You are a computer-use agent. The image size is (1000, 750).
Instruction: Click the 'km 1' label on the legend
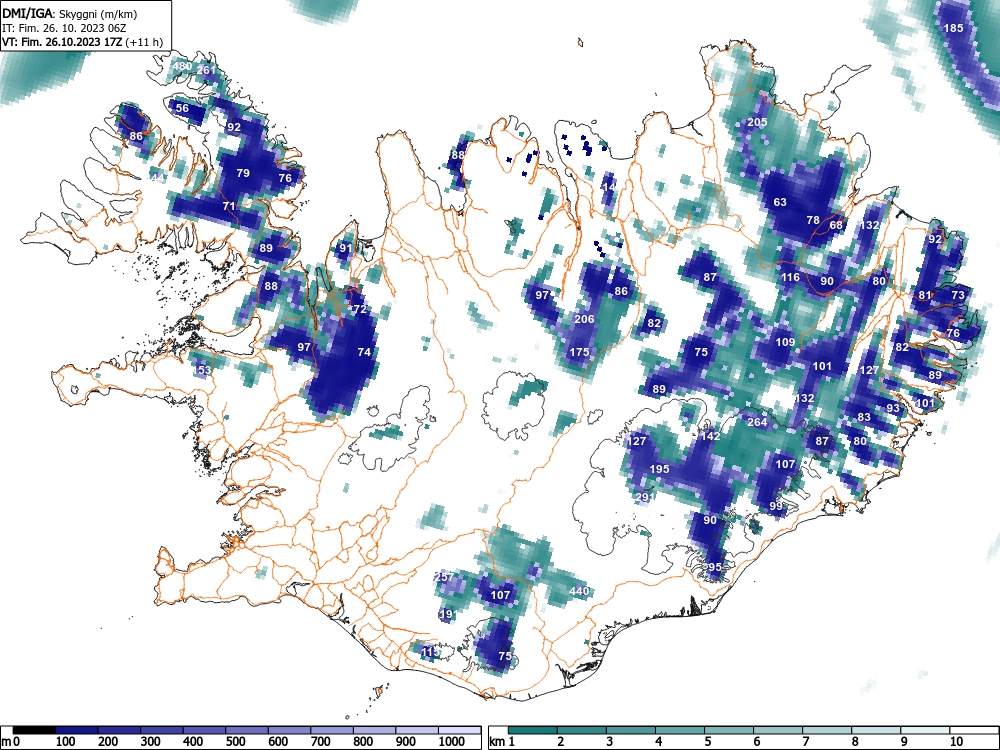502,742
